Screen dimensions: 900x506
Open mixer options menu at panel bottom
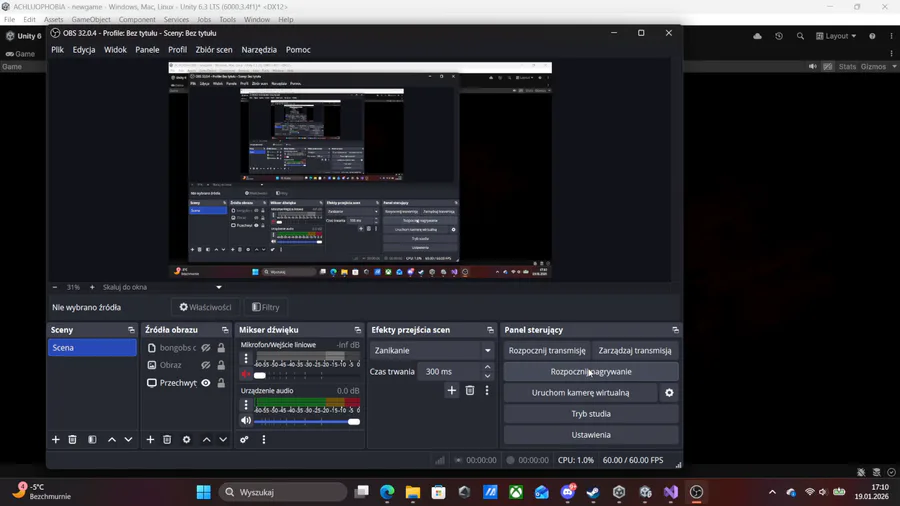tap(263, 439)
